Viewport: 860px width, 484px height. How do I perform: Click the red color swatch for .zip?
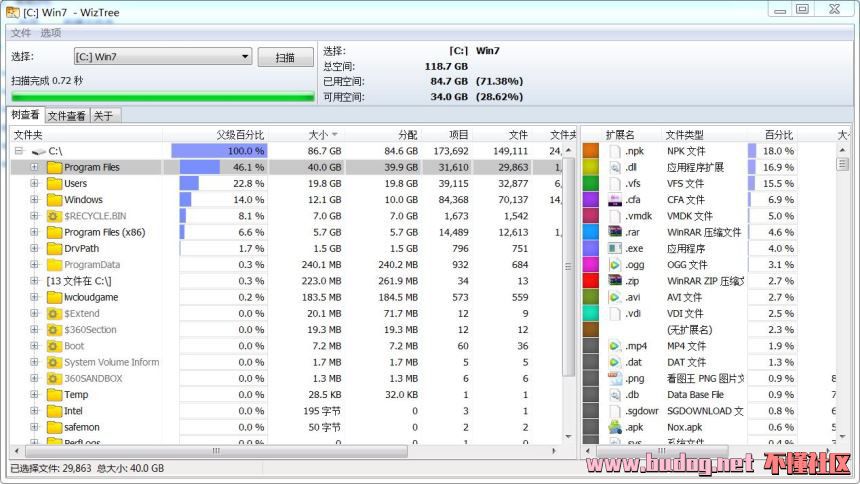591,281
